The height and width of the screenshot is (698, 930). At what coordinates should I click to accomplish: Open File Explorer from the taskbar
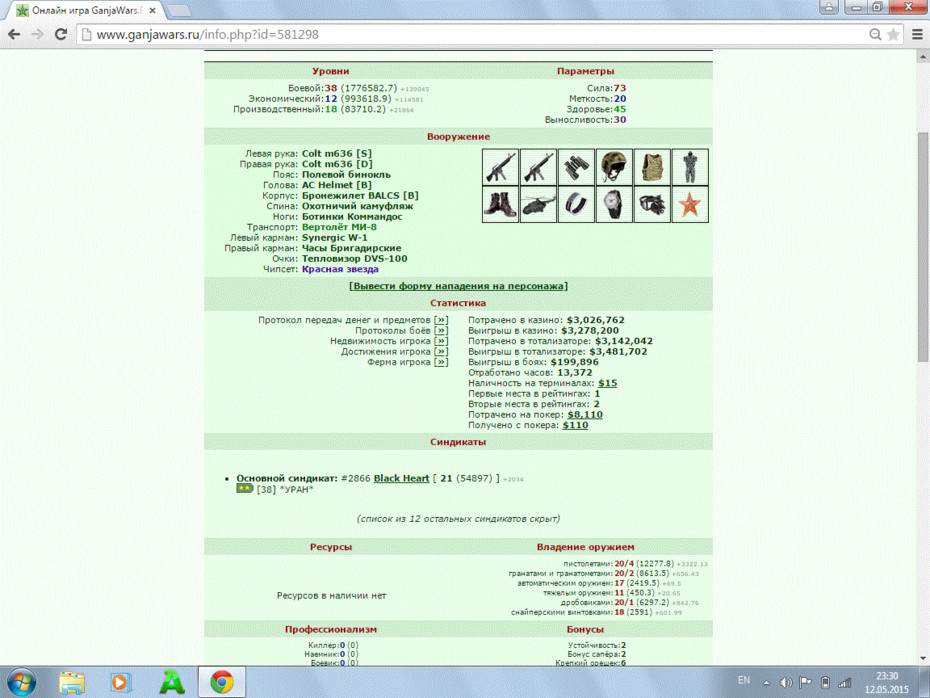point(72,683)
